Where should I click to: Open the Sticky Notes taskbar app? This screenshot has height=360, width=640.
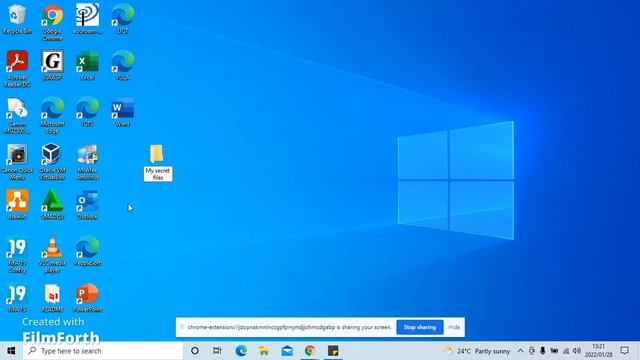(x=333, y=351)
